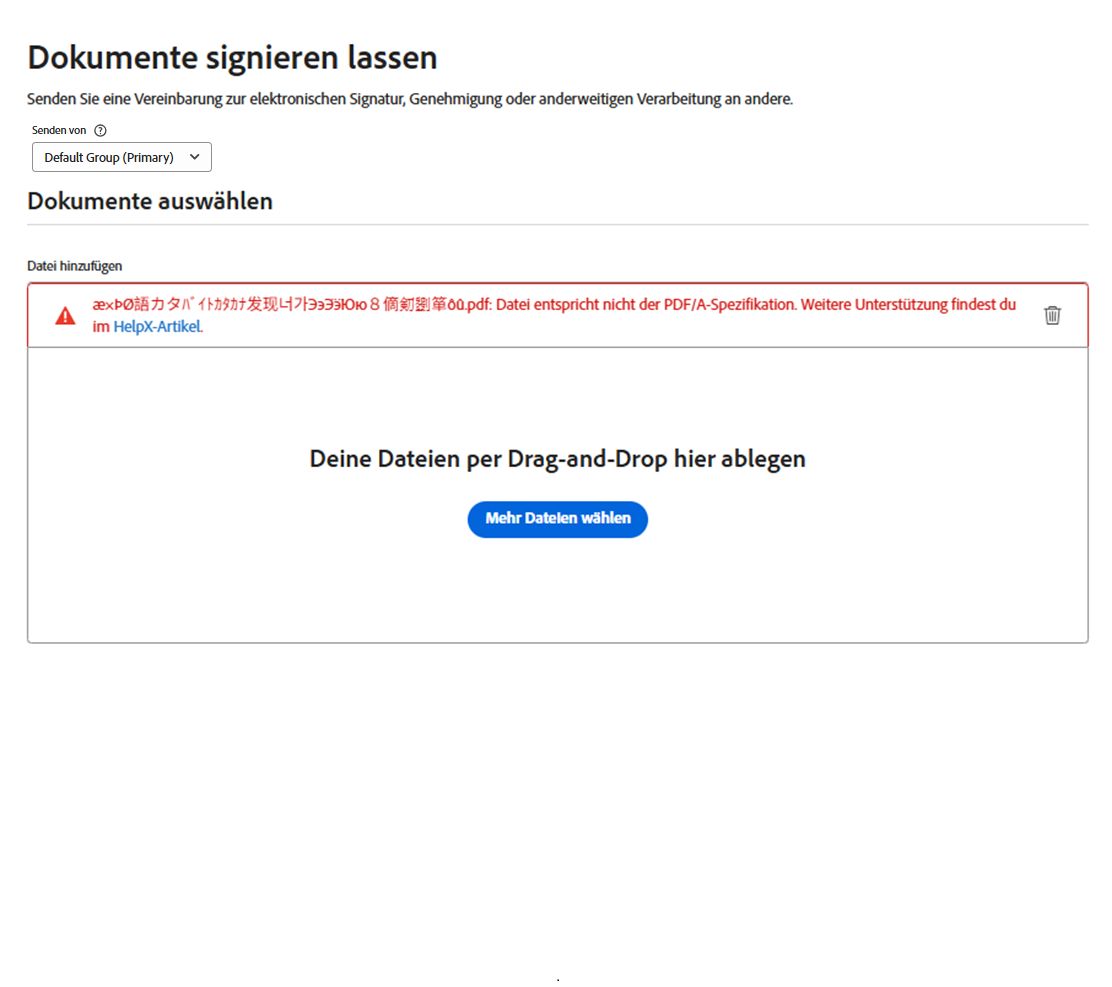Open the Default Group (Primary) dropdown
The width and height of the screenshot is (1112, 987).
(x=121, y=157)
